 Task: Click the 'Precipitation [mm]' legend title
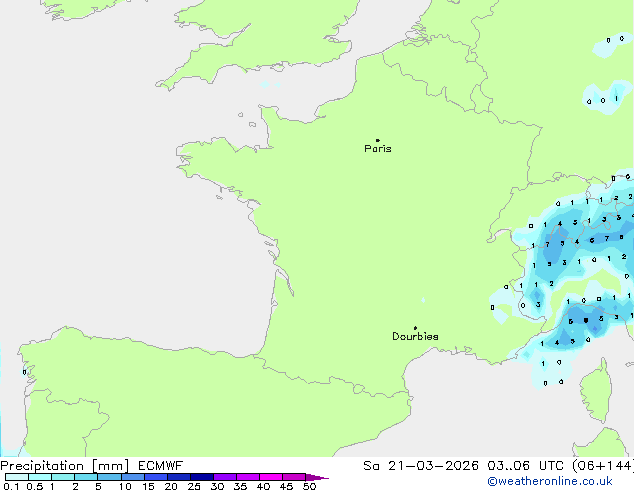tap(65, 466)
